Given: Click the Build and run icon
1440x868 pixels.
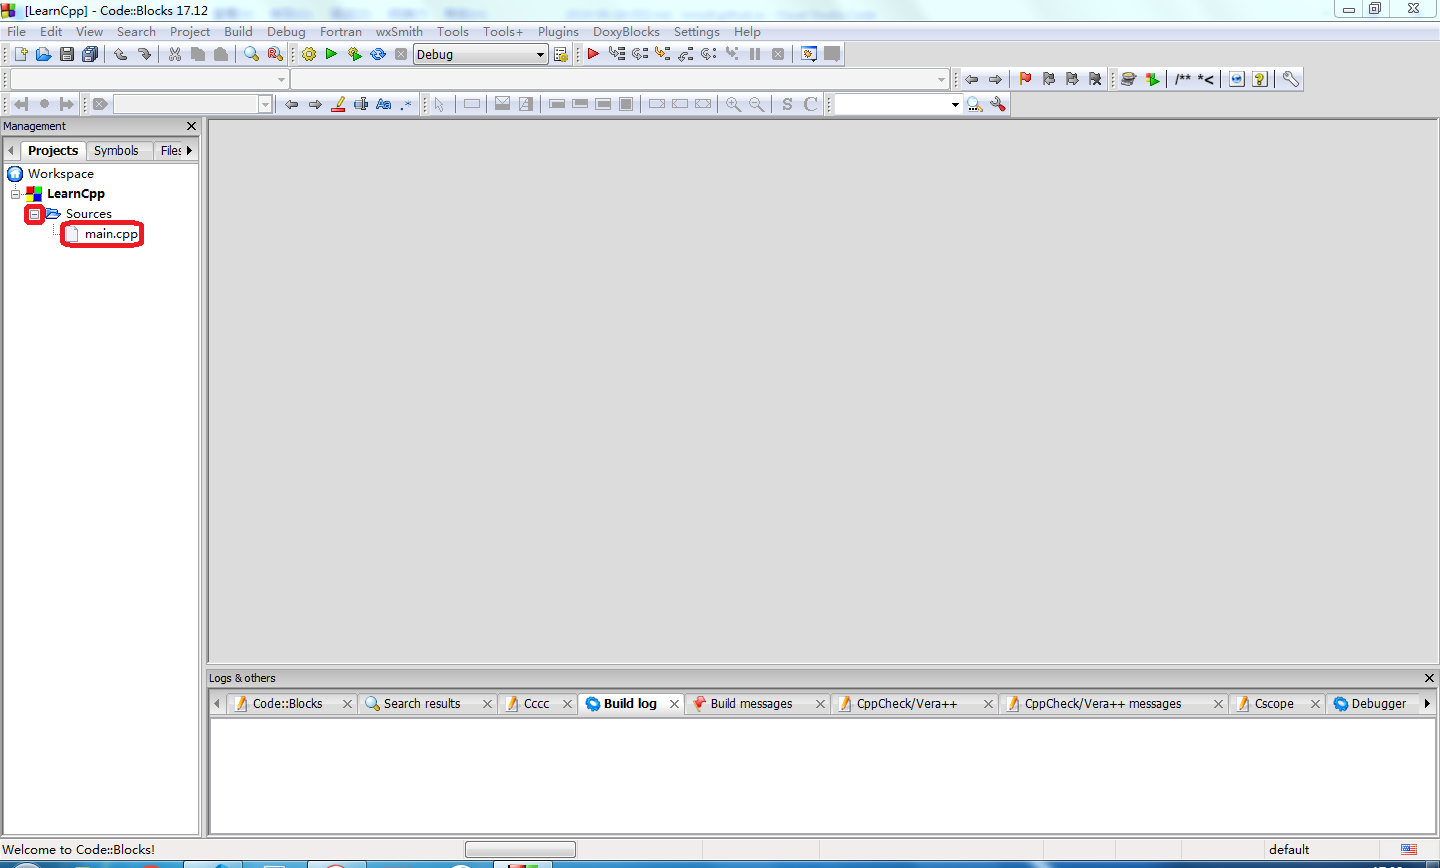Looking at the screenshot, I should pyautogui.click(x=355, y=54).
